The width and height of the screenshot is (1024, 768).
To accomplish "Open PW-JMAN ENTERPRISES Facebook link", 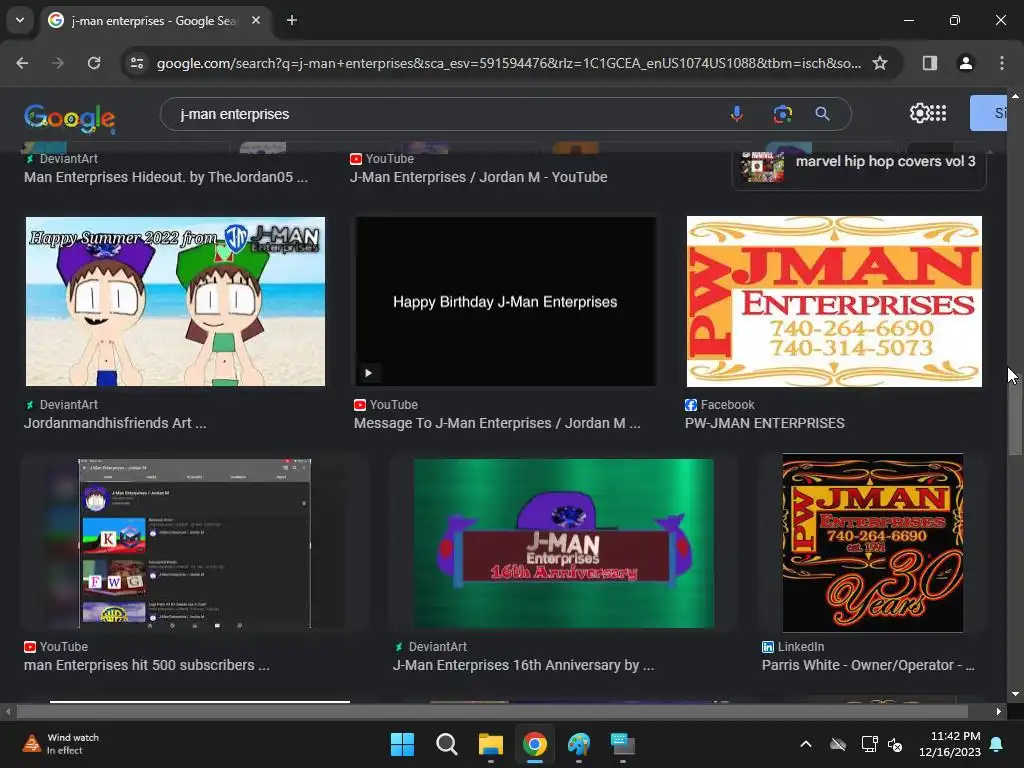I will click(x=765, y=423).
